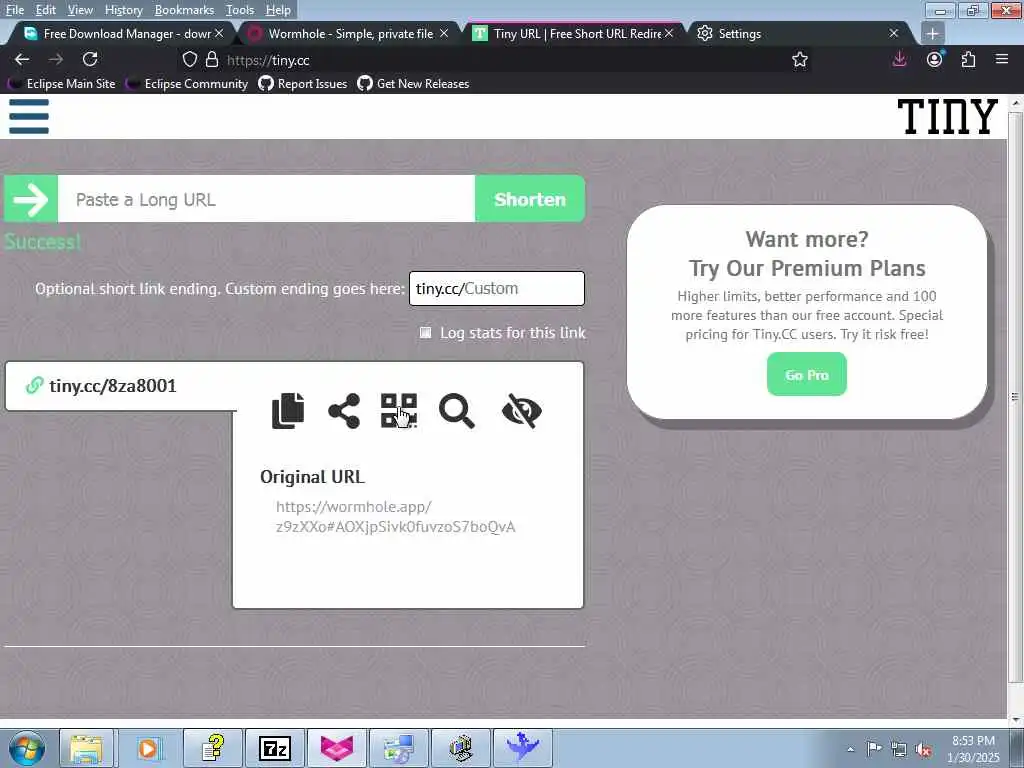Screen dimensions: 1024x768
Task: Open the Firefox account icon
Action: (935, 59)
